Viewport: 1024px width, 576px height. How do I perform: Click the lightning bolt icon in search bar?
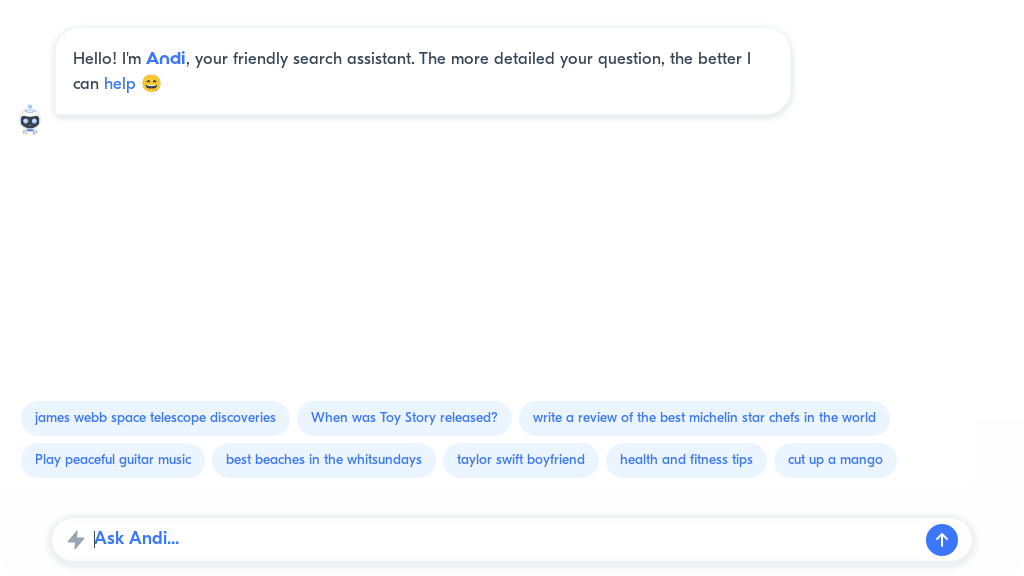pos(76,539)
